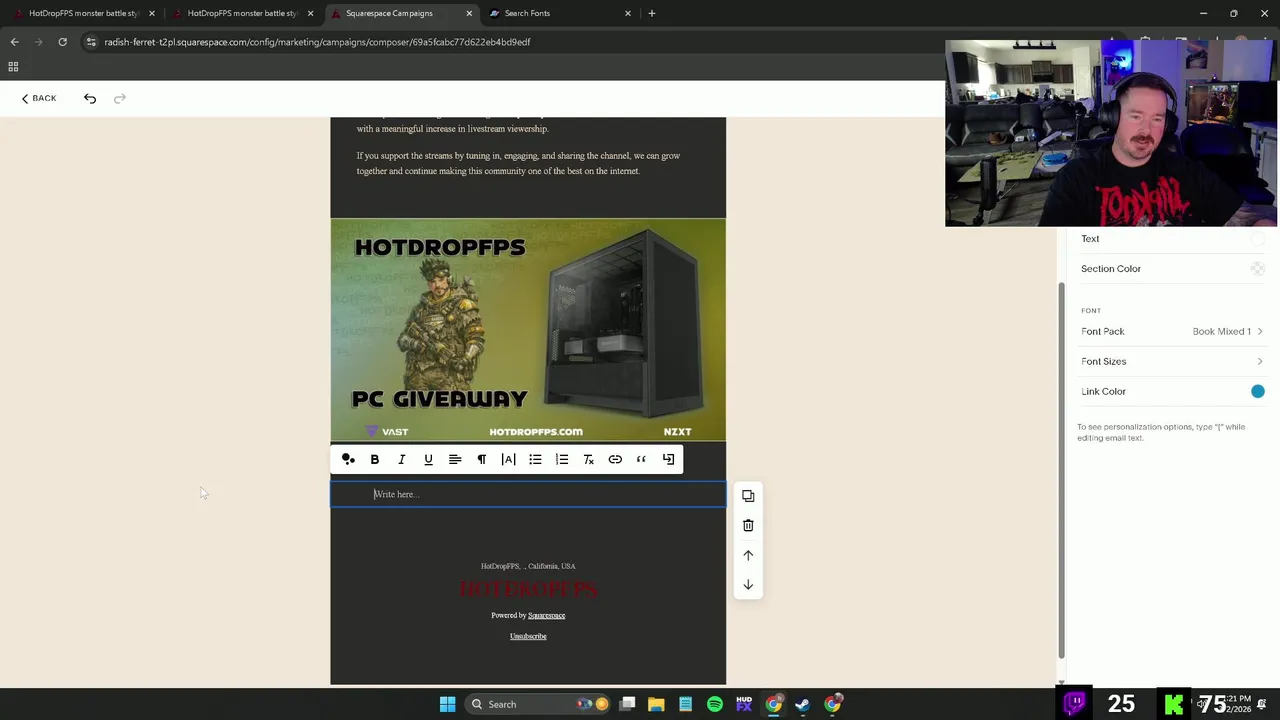Open File Explorer from taskbar

656,704
